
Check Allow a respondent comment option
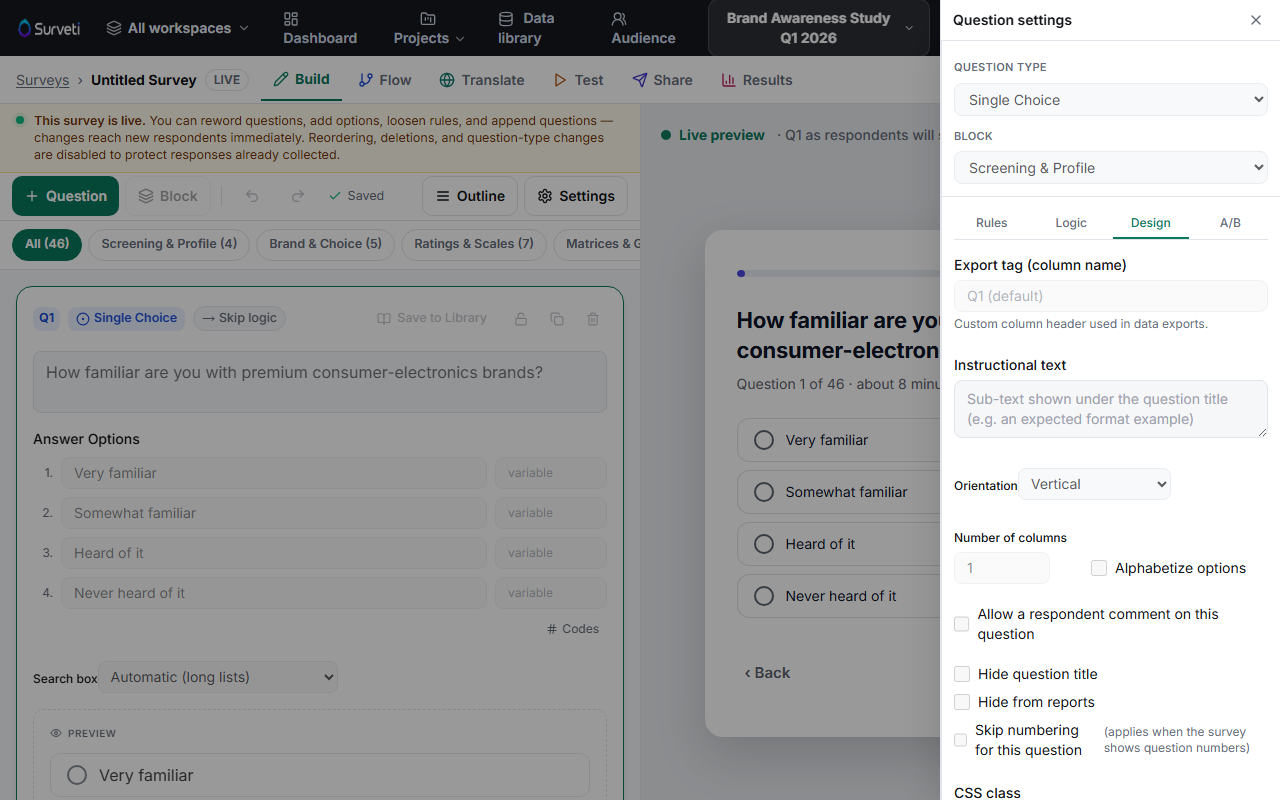pyautogui.click(x=962, y=624)
